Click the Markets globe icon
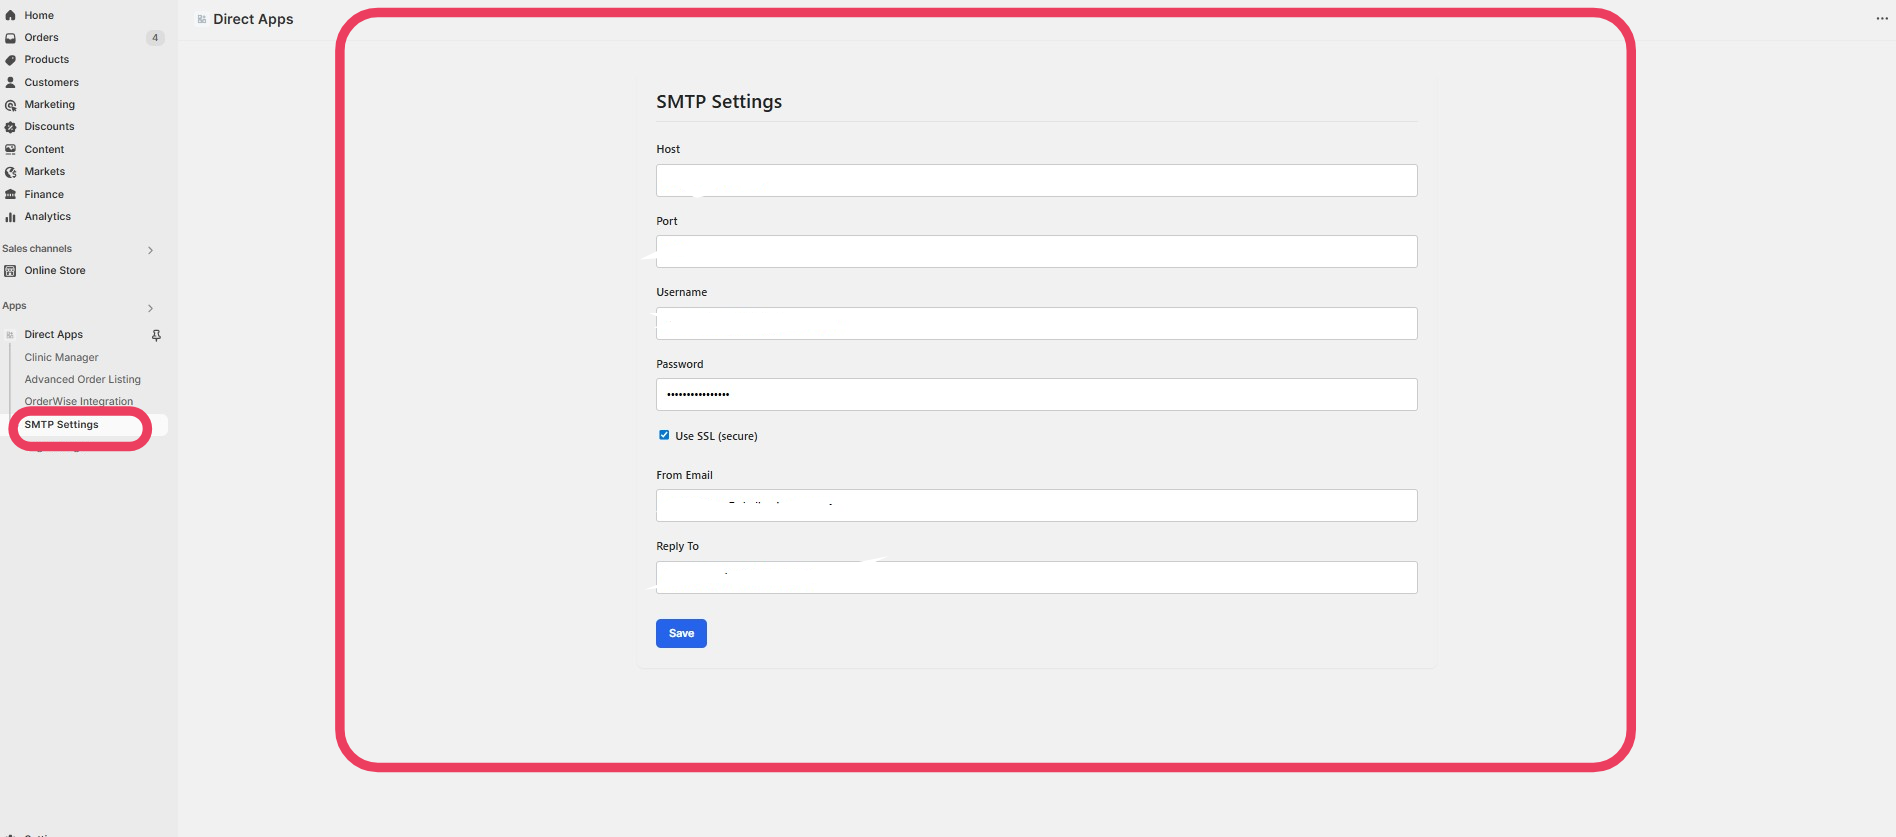 pyautogui.click(x=10, y=172)
